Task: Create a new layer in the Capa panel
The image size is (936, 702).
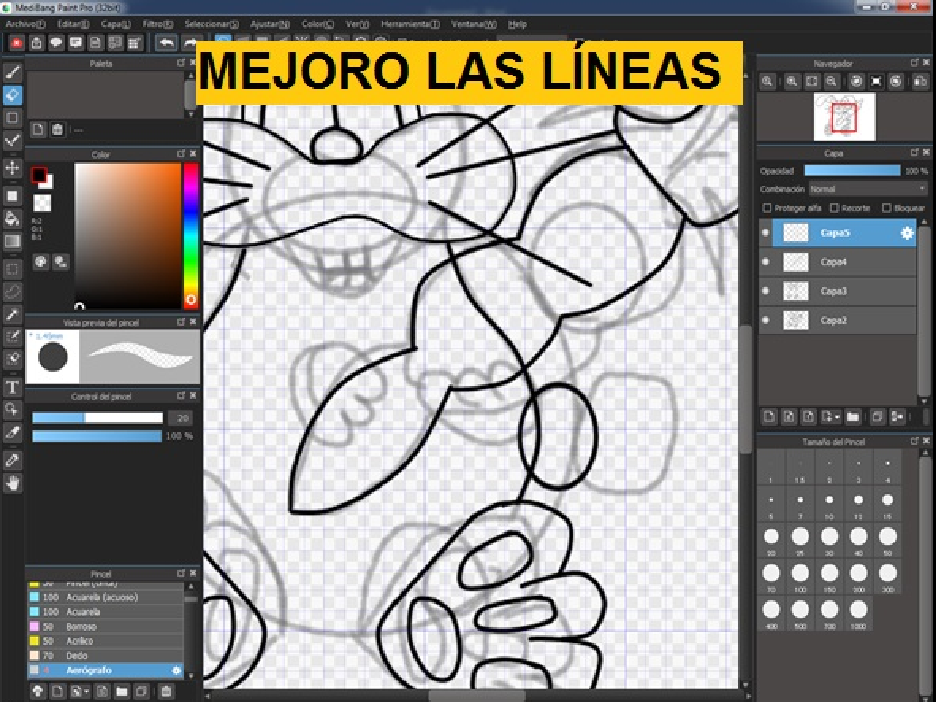Action: click(769, 417)
